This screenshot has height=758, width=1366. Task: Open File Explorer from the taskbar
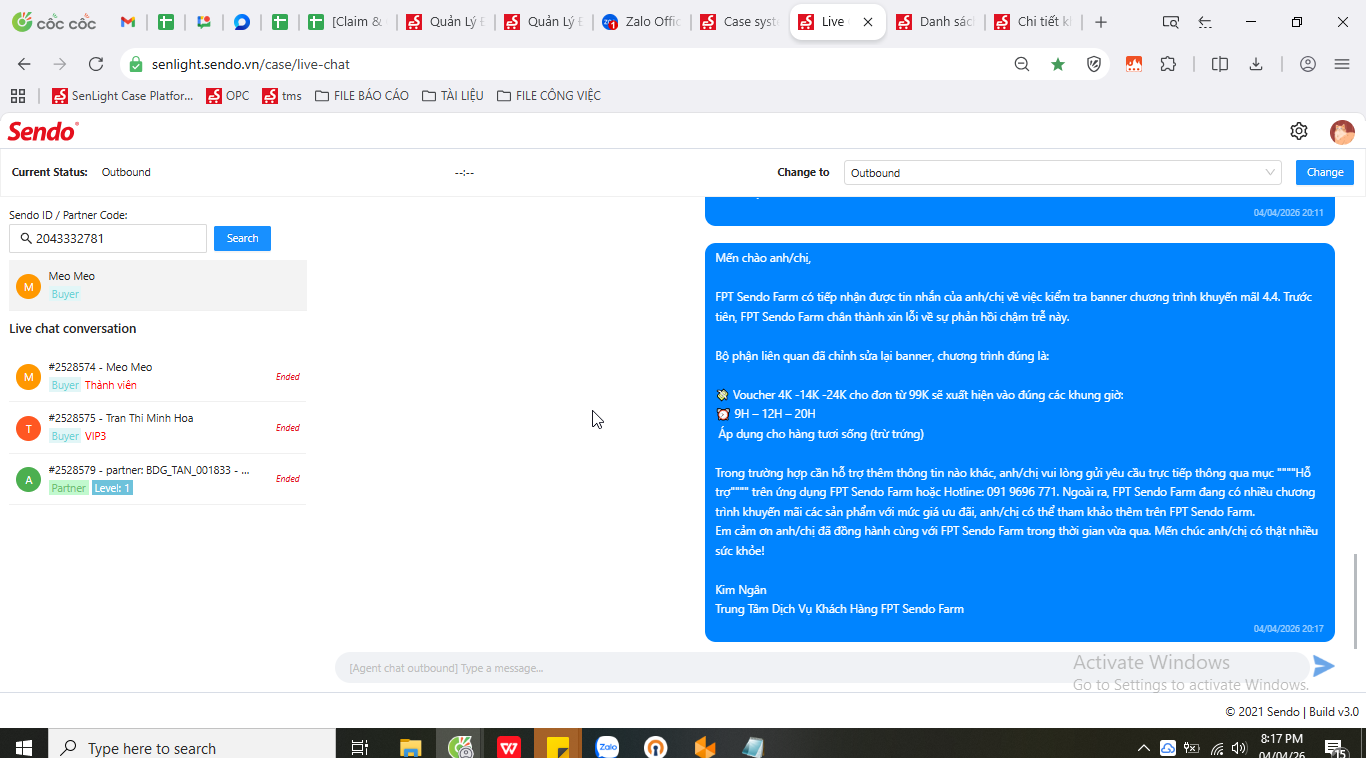411,747
